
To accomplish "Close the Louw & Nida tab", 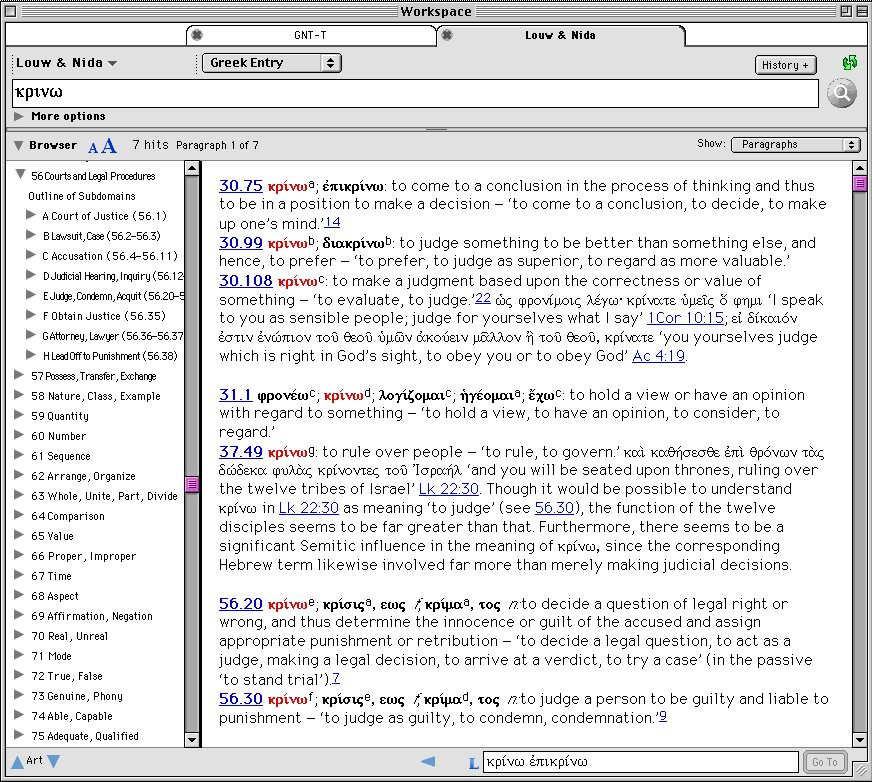I will [x=447, y=35].
